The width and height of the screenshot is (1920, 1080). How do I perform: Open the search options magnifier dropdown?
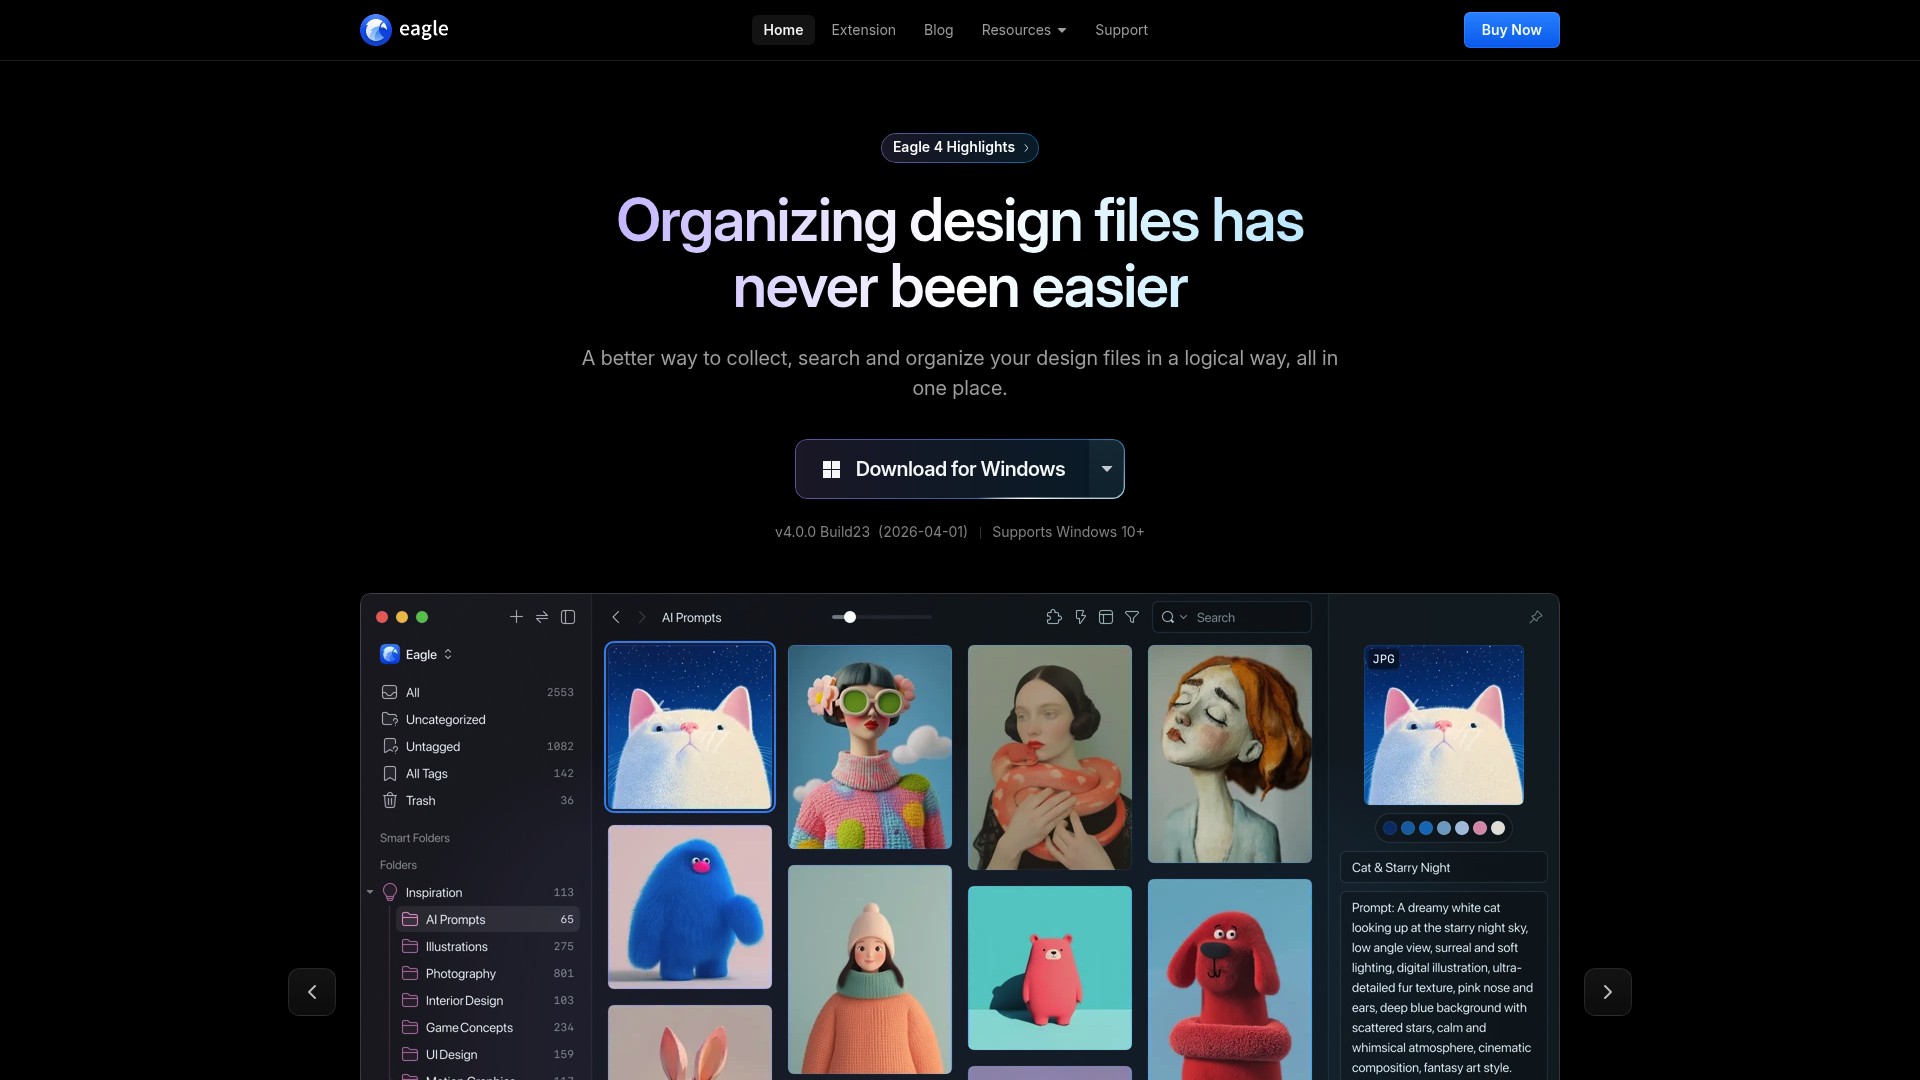[x=1173, y=618]
